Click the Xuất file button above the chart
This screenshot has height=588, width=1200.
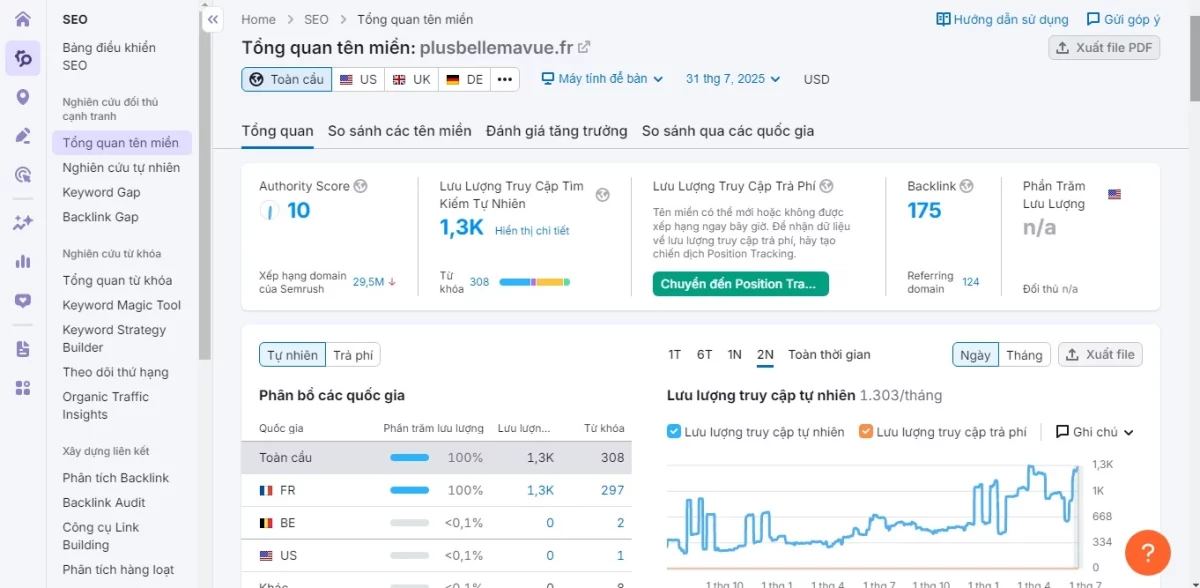pyautogui.click(x=1100, y=355)
